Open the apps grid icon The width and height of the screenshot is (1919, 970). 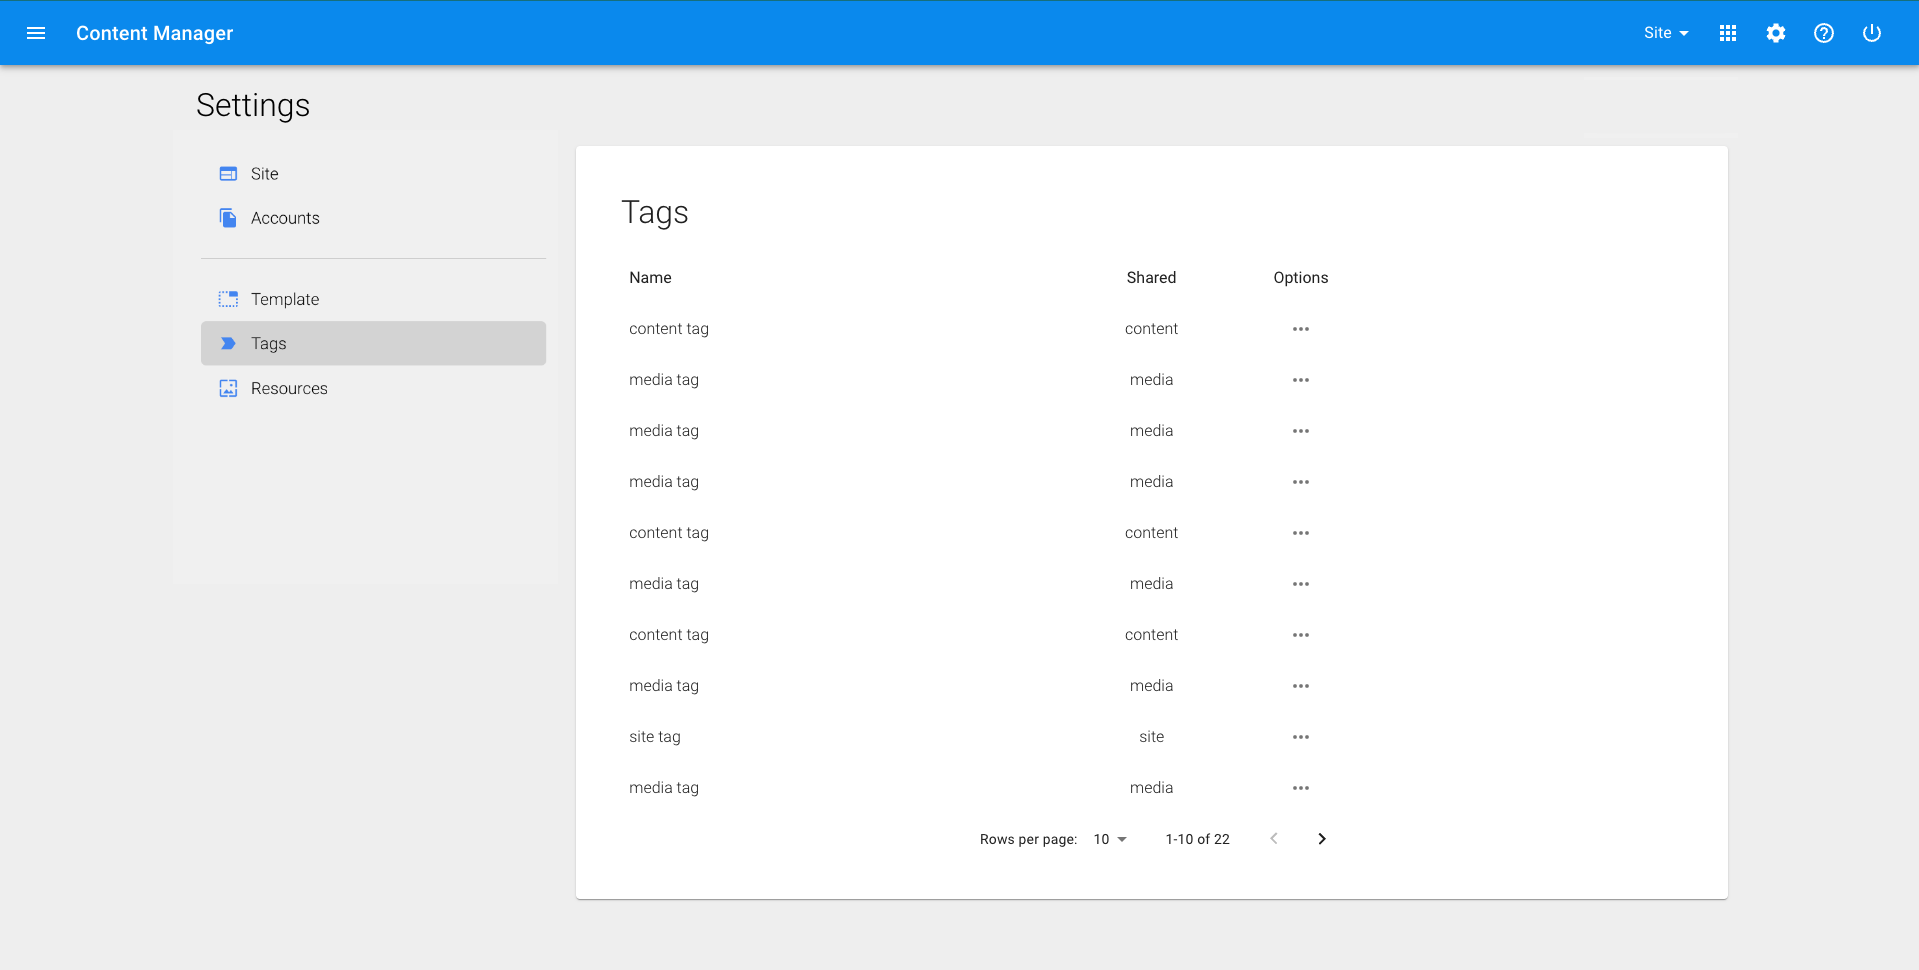(1727, 33)
